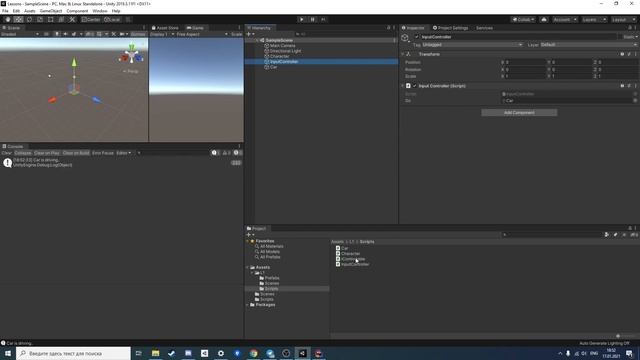Open custom editor tools icon
Screen dimensions: 640x360
[72, 19]
